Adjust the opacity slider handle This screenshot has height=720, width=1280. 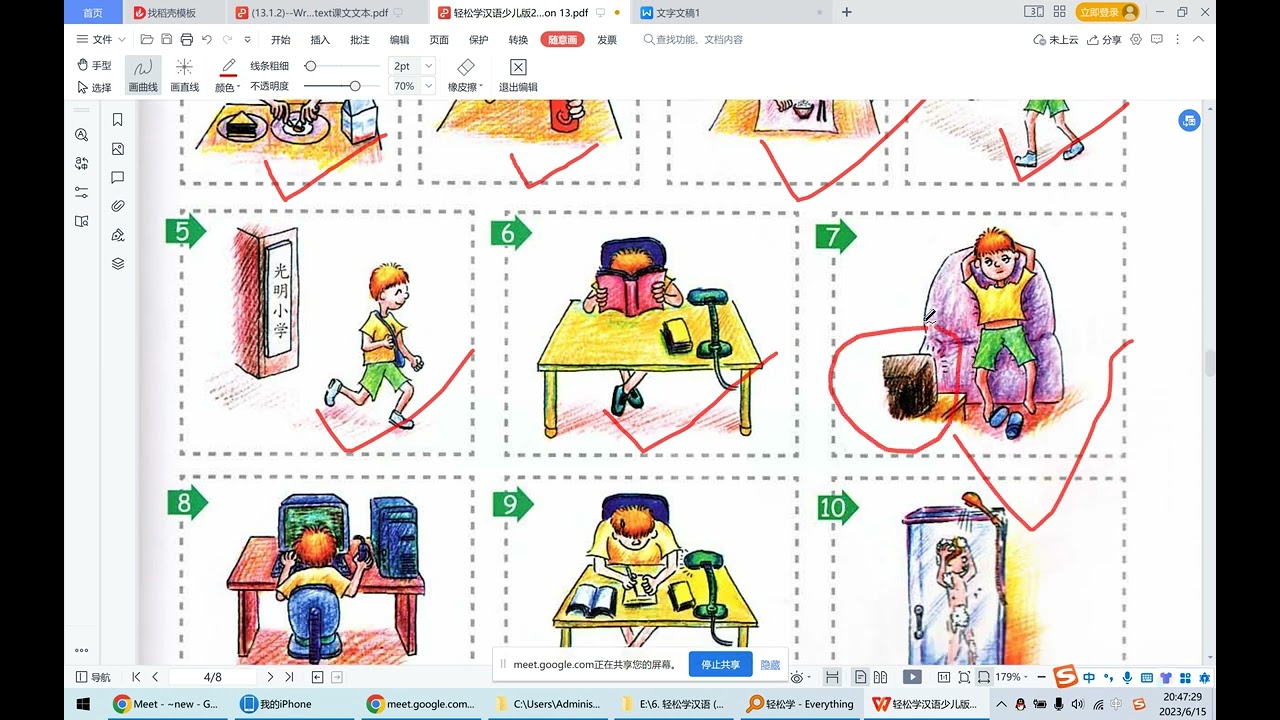355,86
